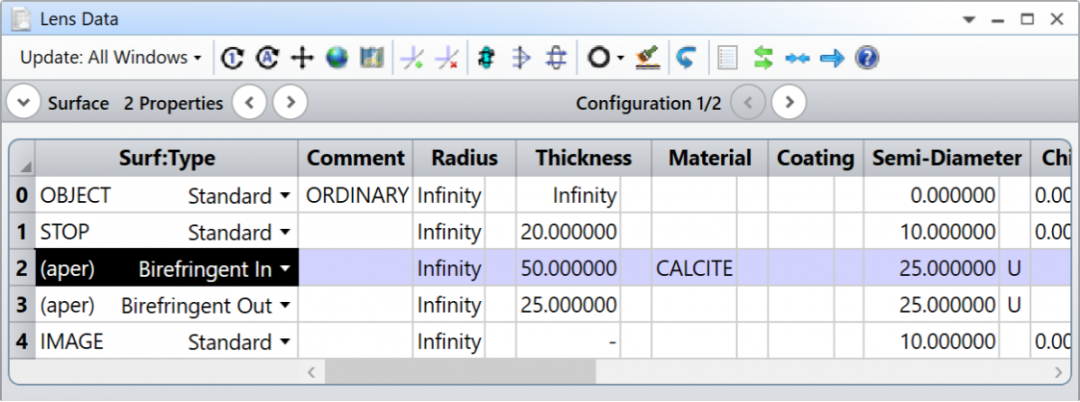Screen dimensions: 1080x402
Task: Expand the Surface 2 Properties panel
Action: (x=24, y=103)
